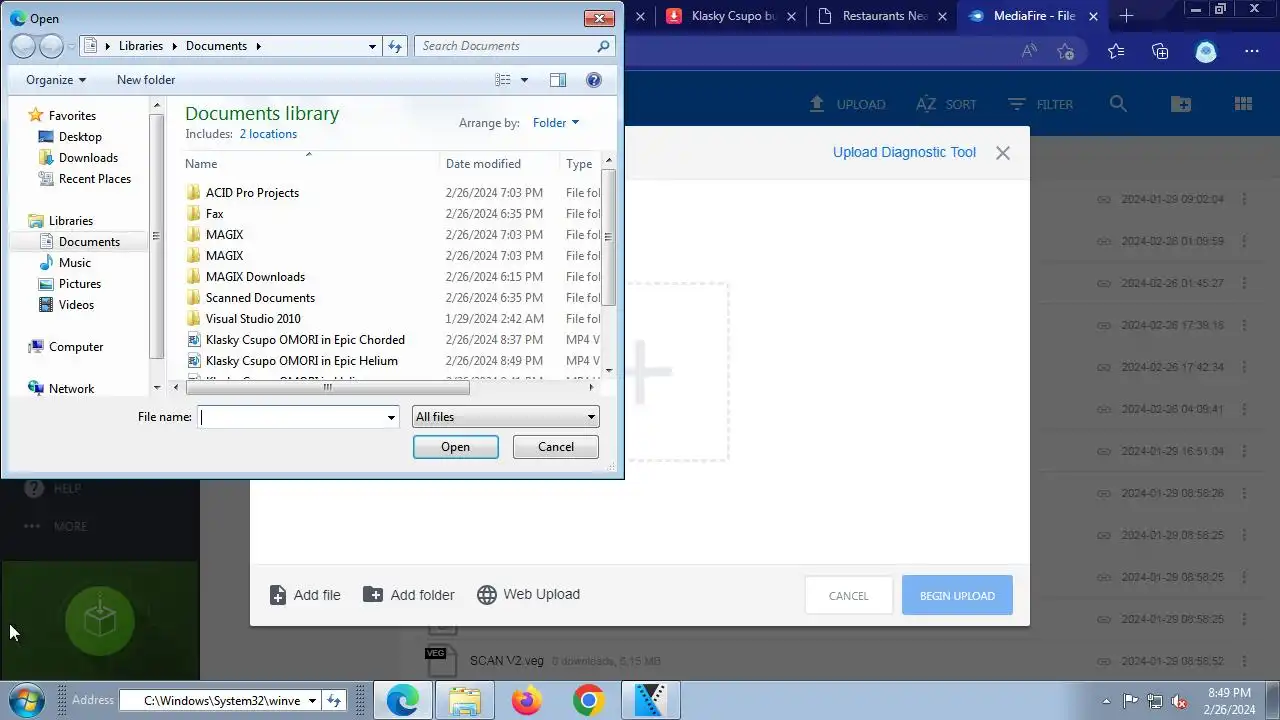Select Network in navigation pane
Viewport: 1280px width, 720px height.
click(71, 389)
